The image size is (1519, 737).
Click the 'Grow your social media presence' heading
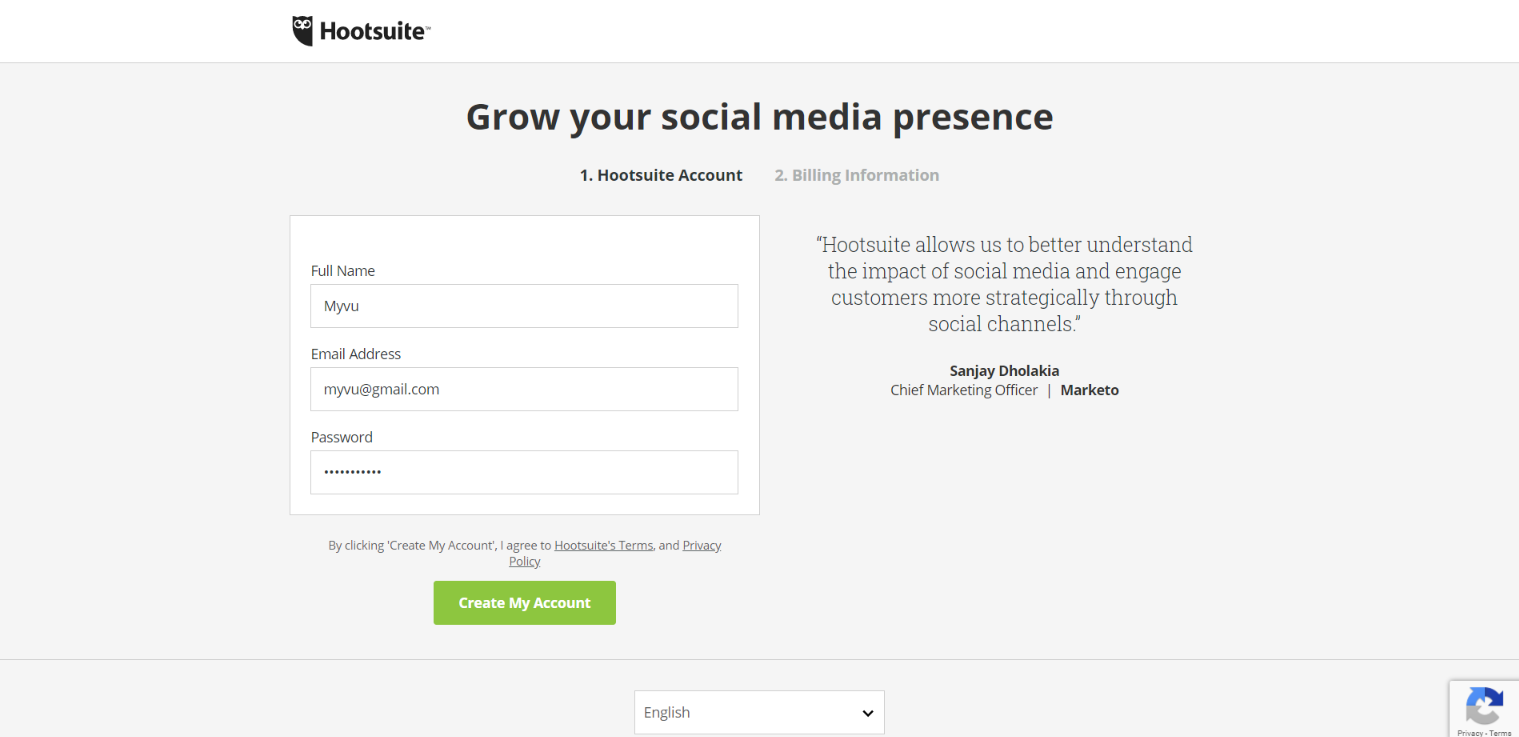[x=759, y=117]
